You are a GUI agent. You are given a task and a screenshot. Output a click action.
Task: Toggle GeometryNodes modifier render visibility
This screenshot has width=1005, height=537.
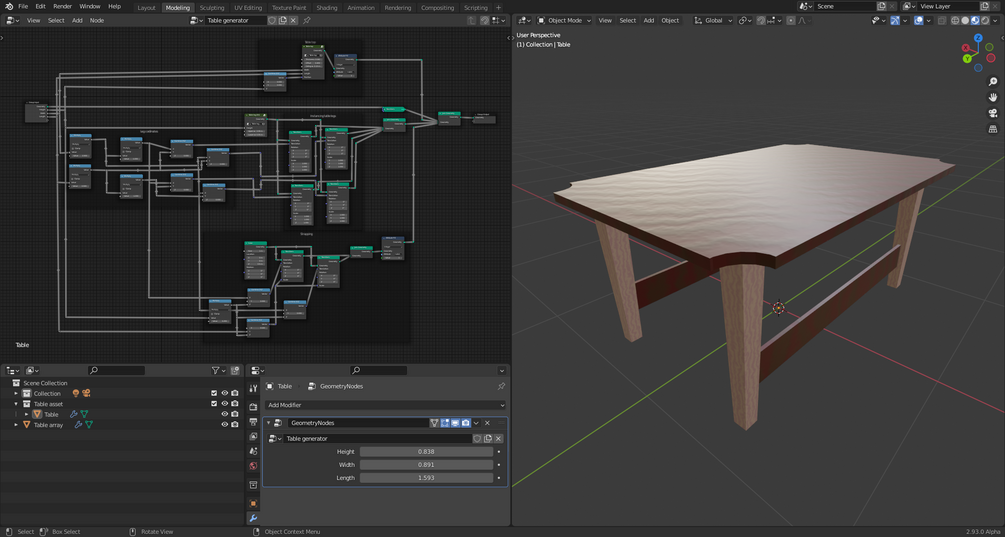click(465, 423)
